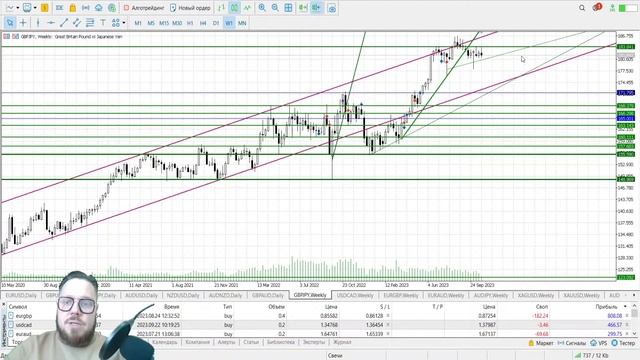This screenshot has width=640, height=360.
Task: Open the IDE MetaEditor icon
Action: pos(60,8)
